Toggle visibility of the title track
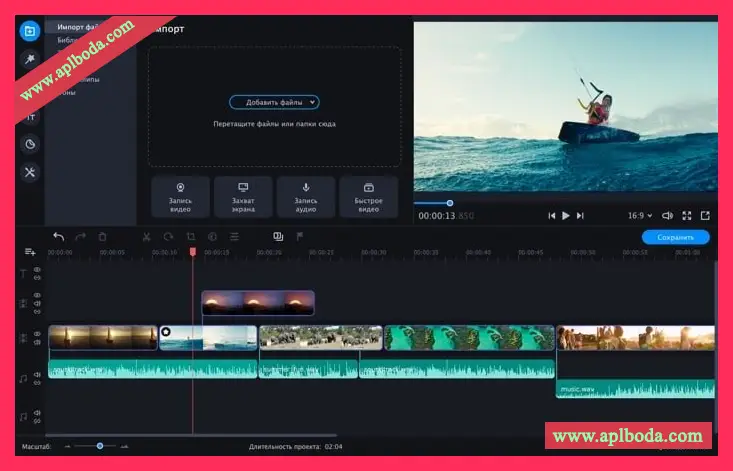 click(x=37, y=270)
